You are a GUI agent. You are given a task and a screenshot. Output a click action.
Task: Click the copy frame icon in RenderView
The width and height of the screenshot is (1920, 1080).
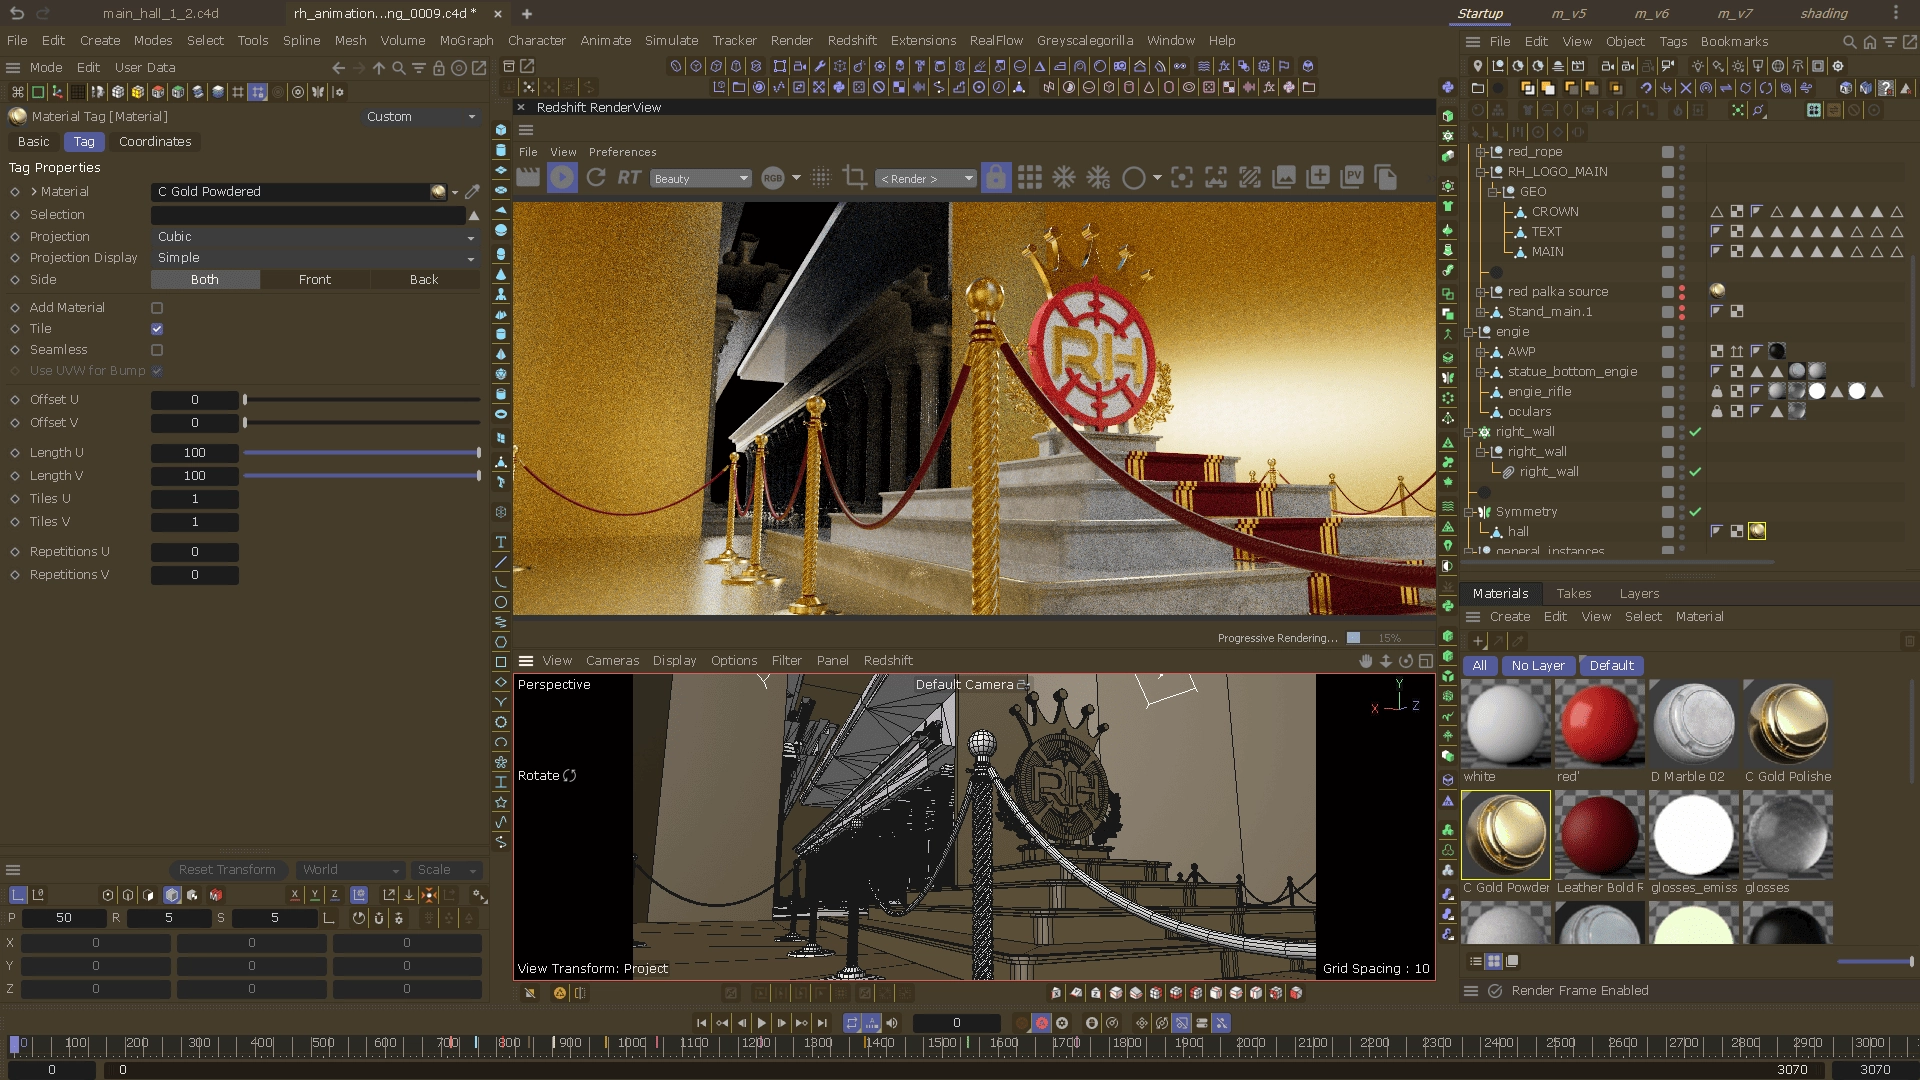click(x=1386, y=178)
